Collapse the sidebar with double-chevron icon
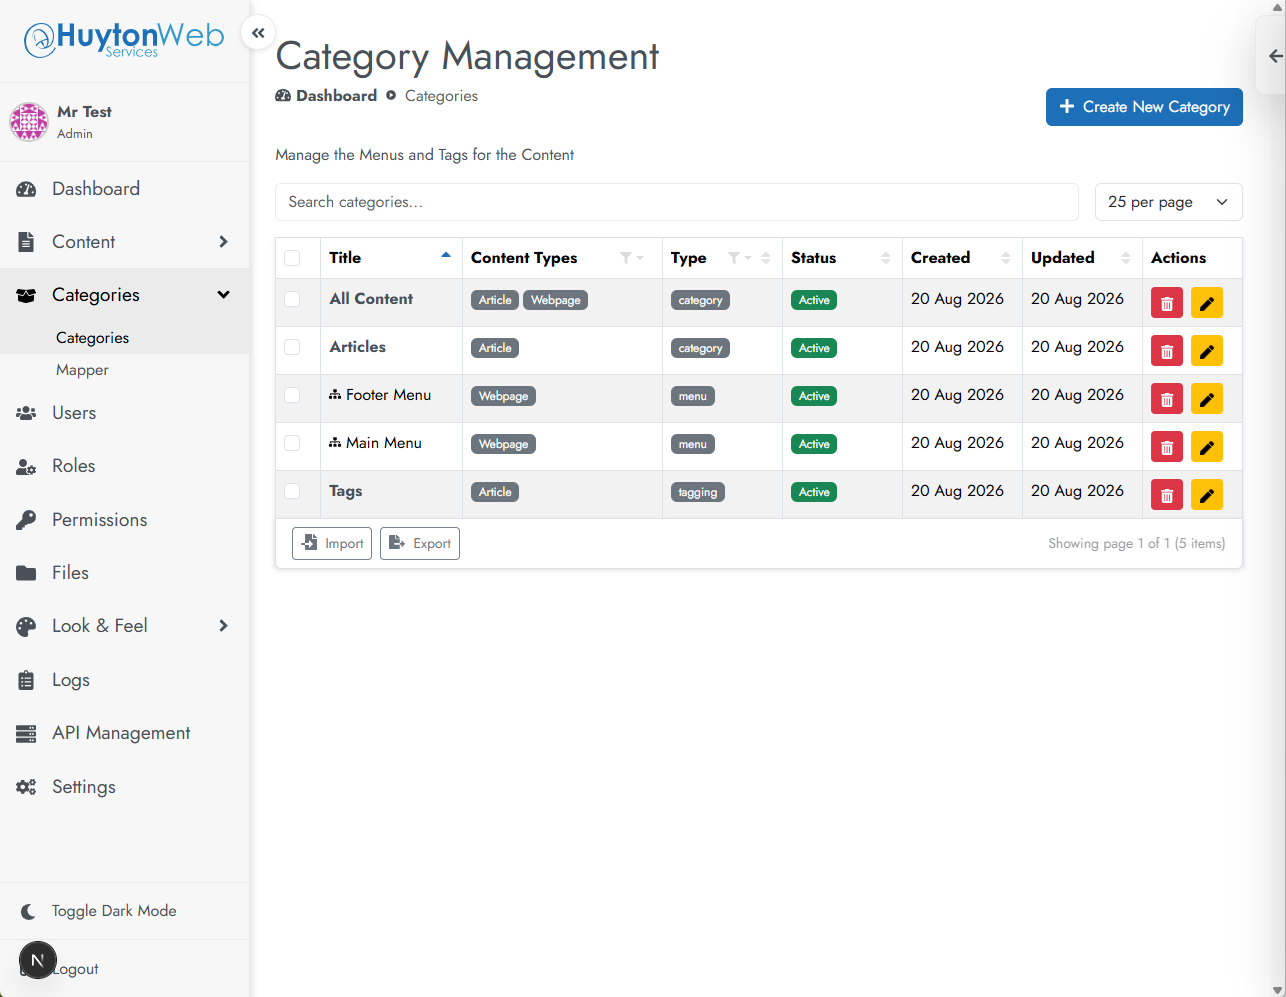 click(x=258, y=33)
